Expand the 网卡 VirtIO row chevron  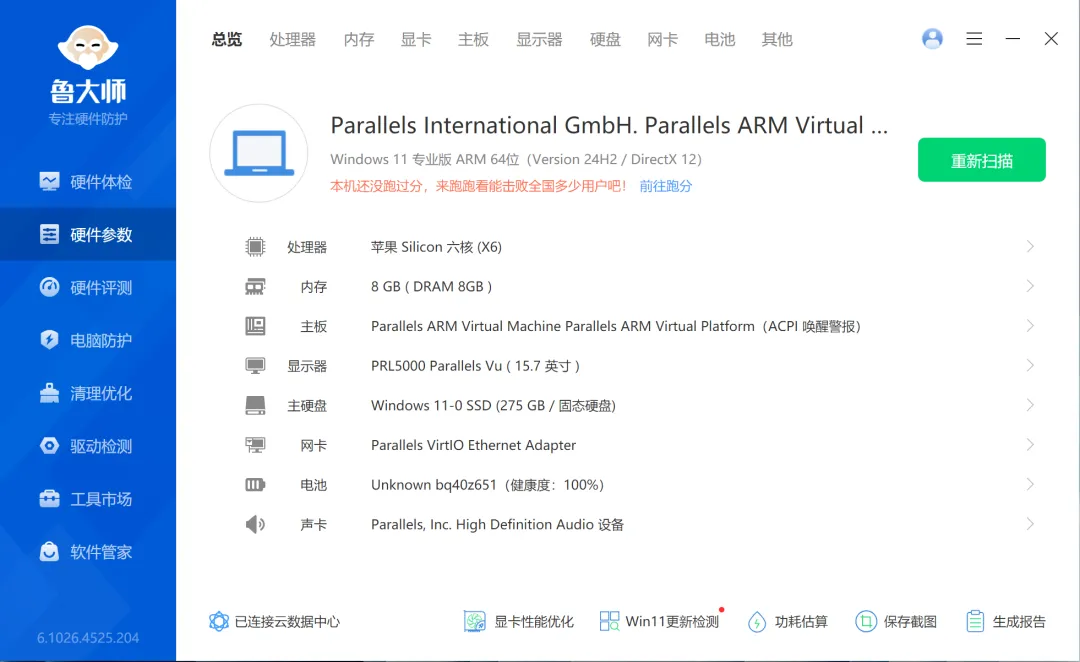1030,445
